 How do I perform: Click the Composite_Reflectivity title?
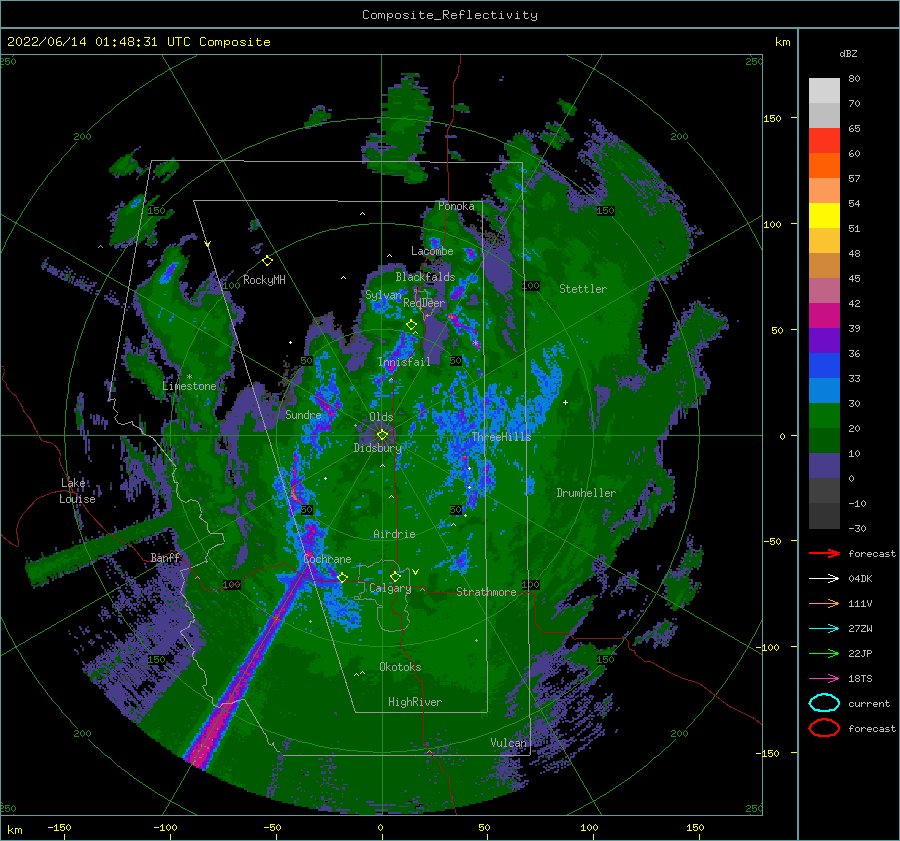[x=450, y=15]
